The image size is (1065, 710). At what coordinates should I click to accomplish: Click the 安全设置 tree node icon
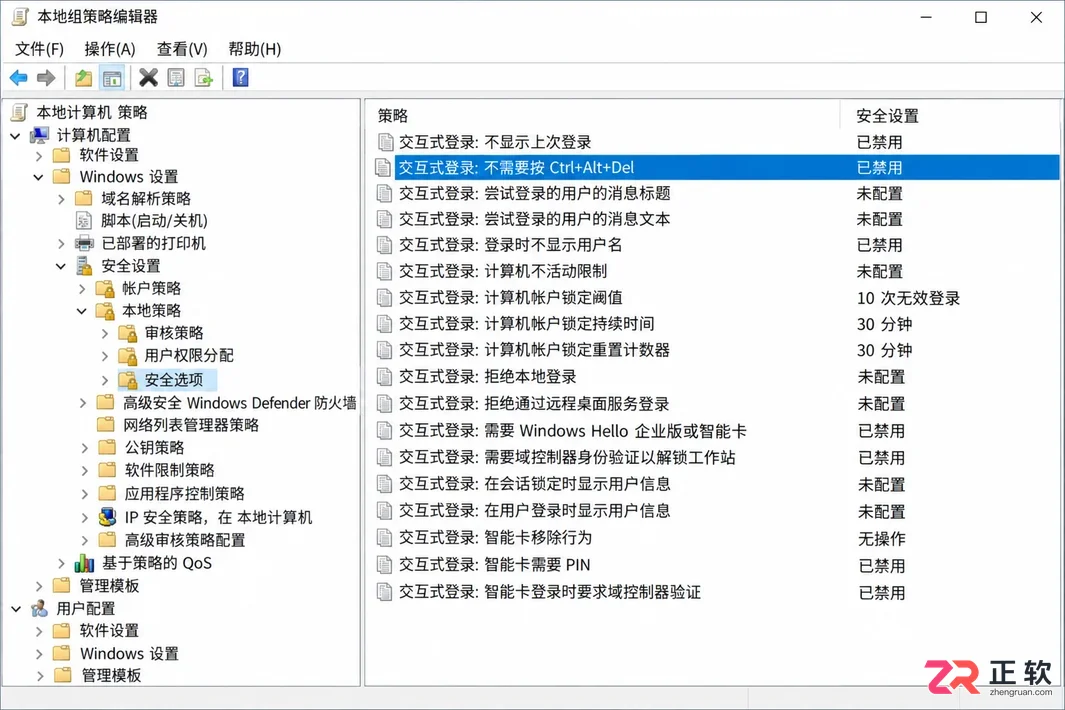(84, 266)
